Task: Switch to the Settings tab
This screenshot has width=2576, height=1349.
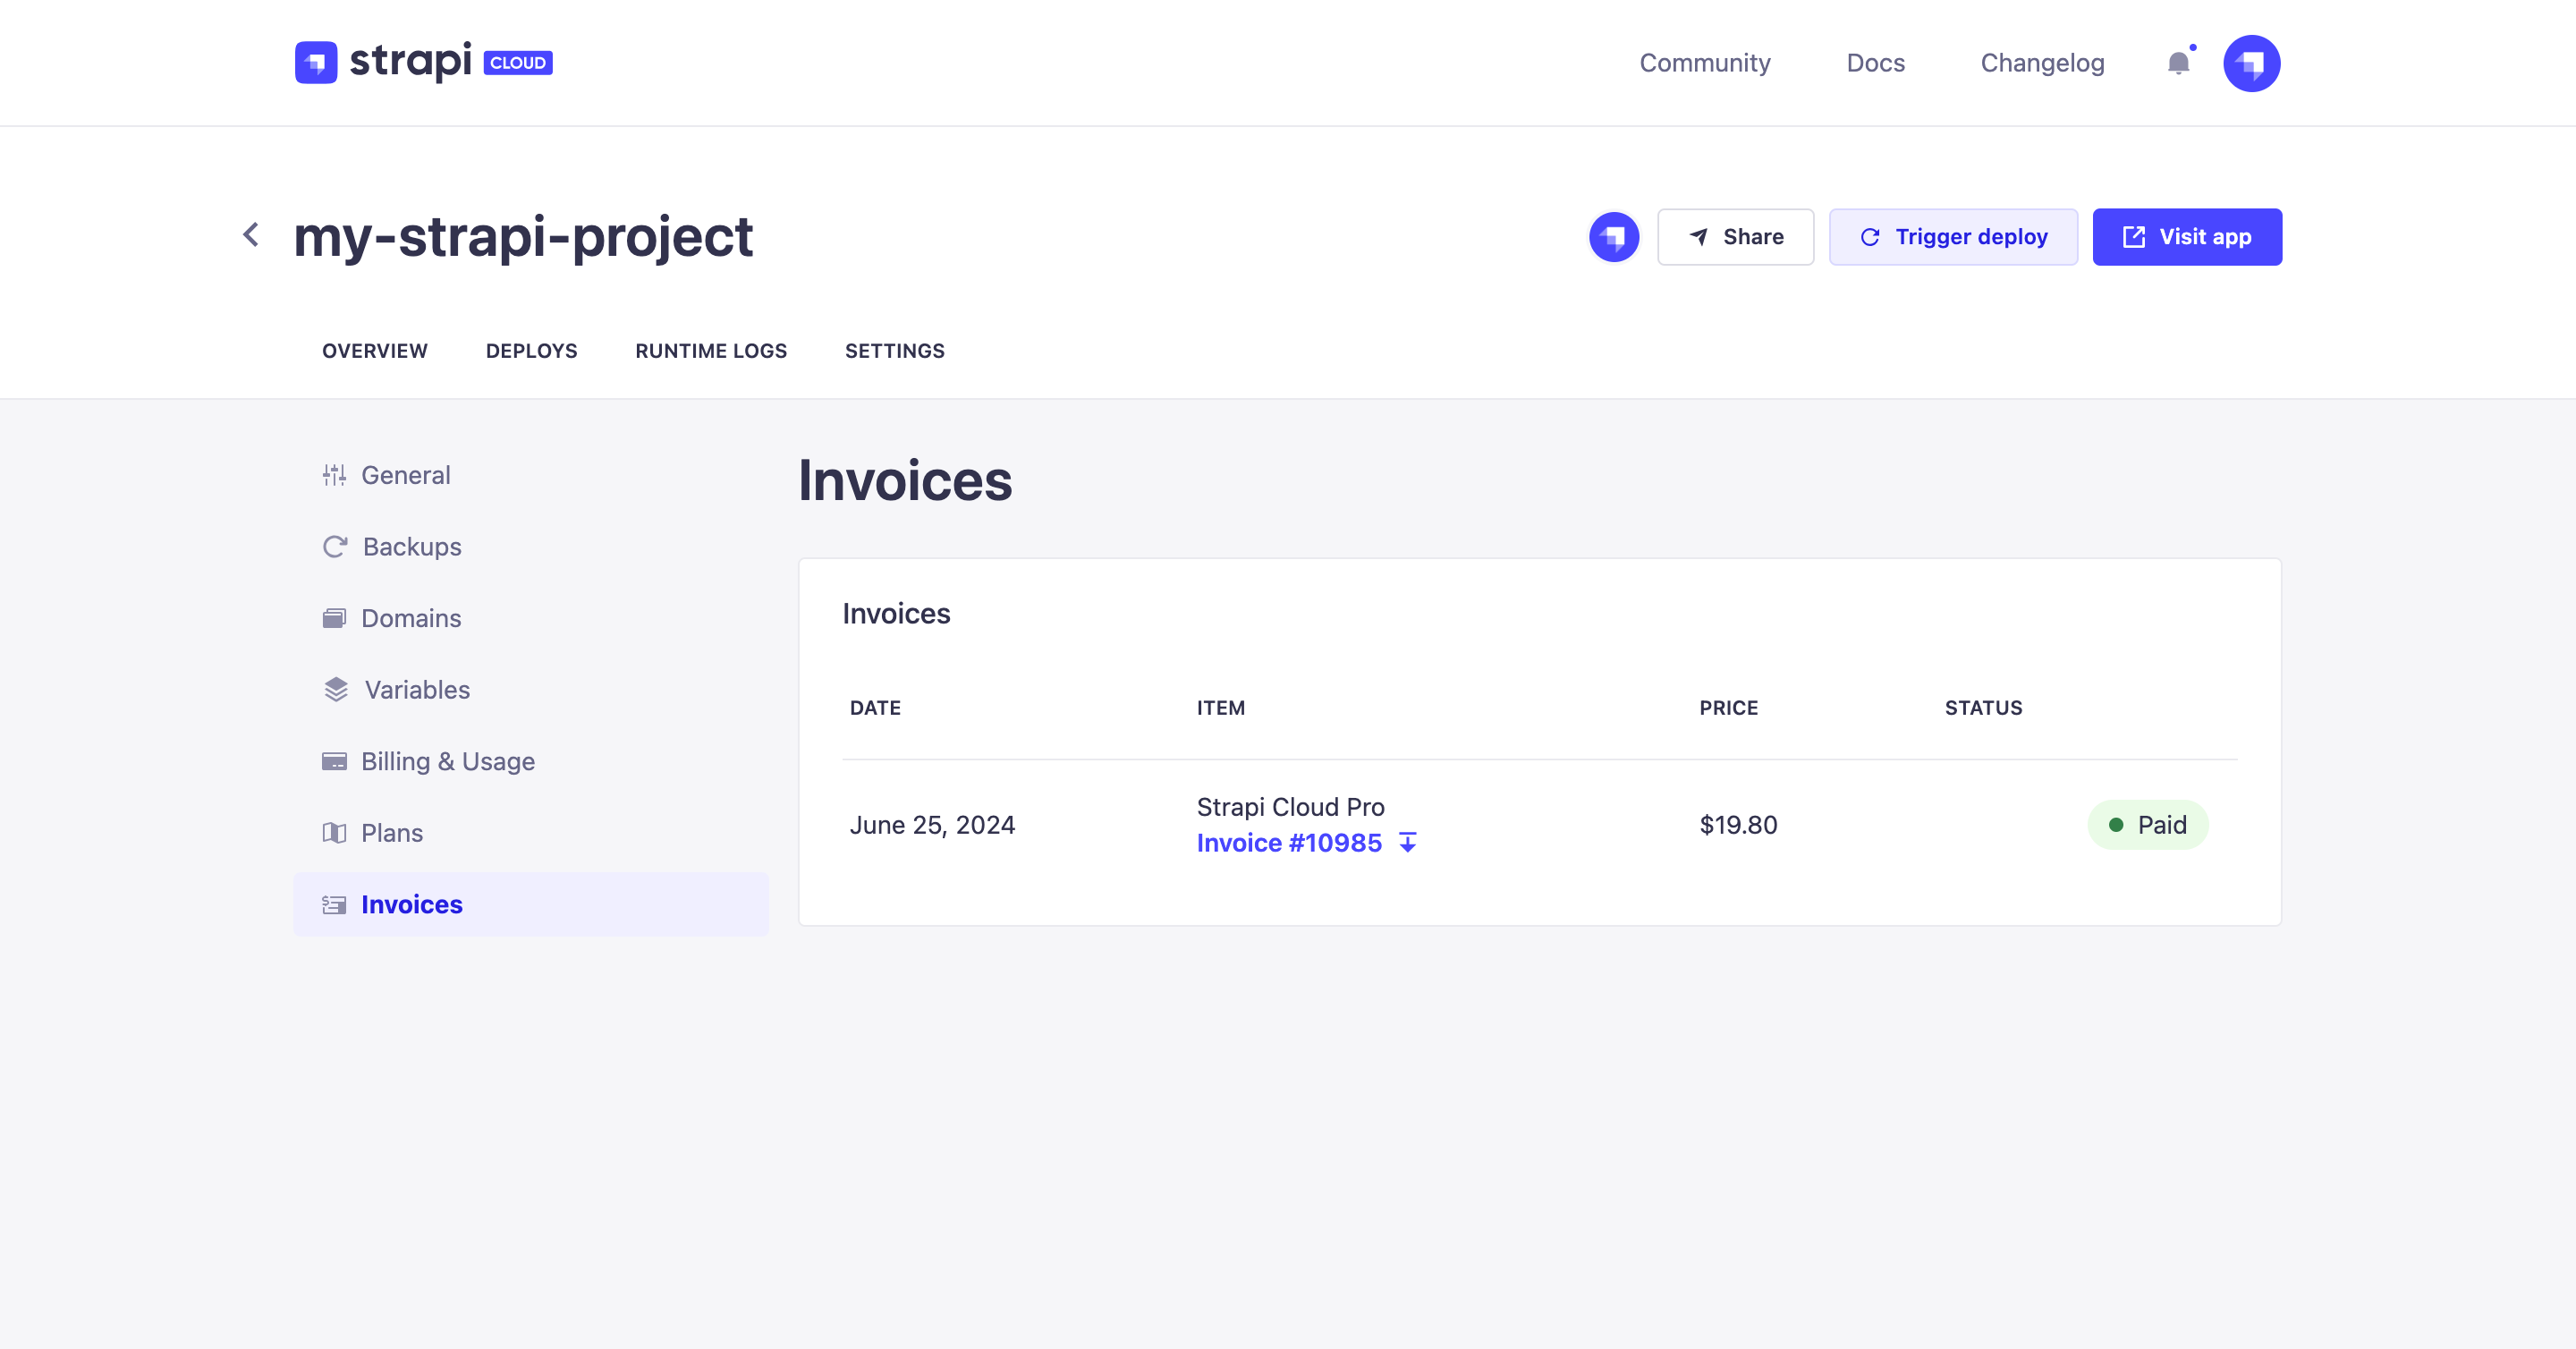Action: coord(894,351)
